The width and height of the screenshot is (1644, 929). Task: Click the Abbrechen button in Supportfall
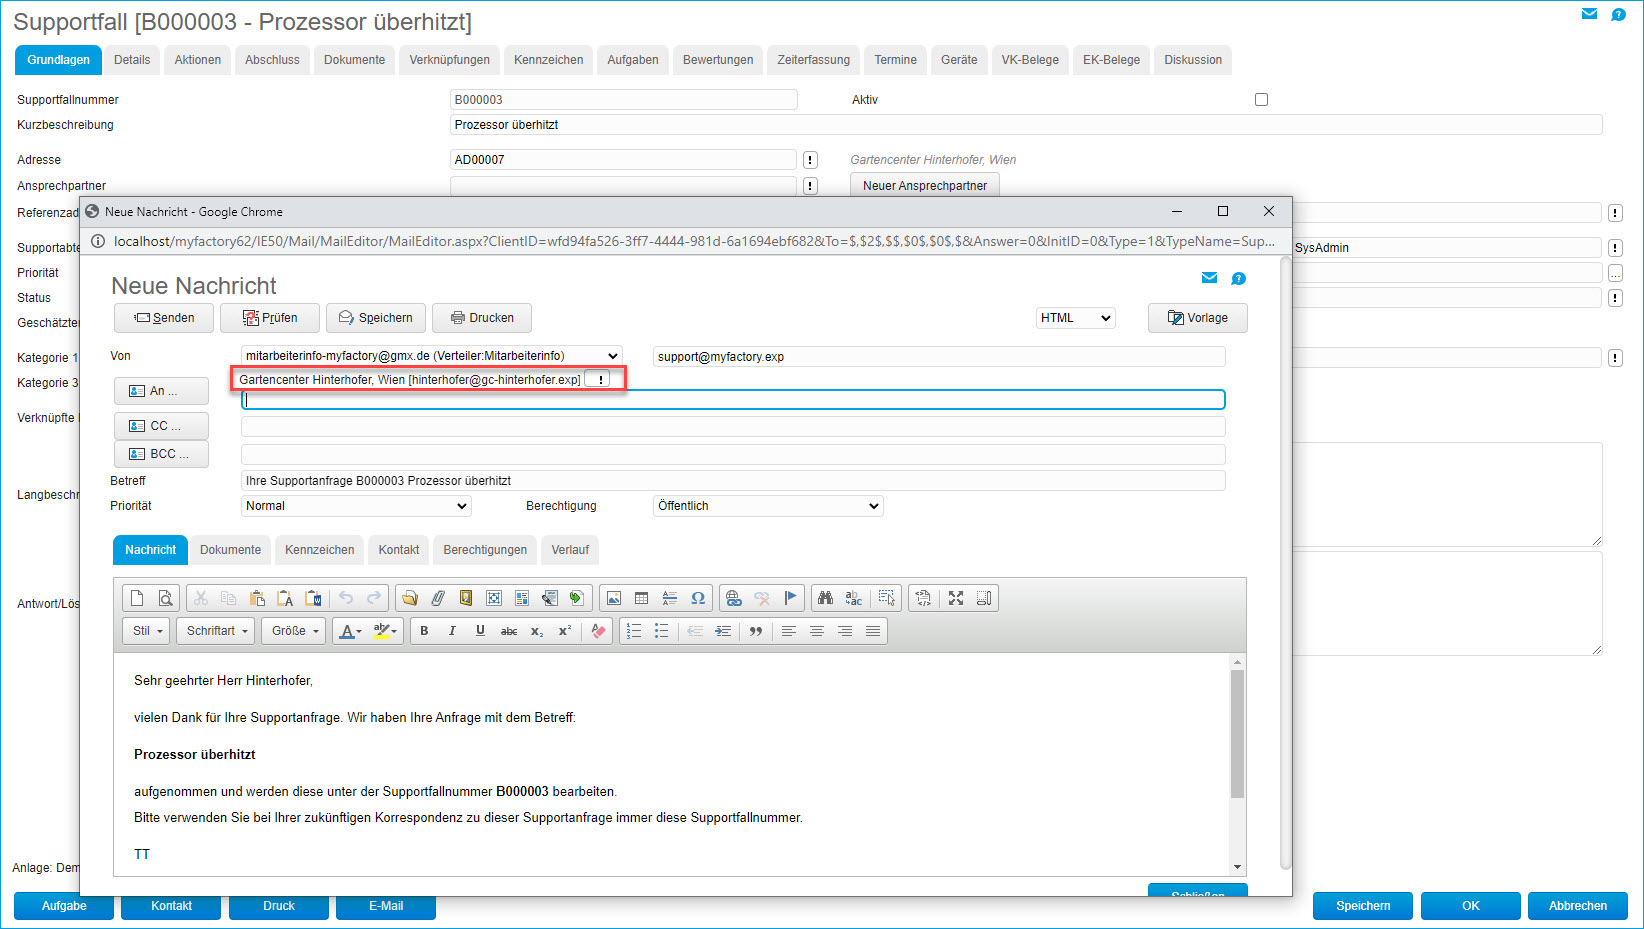[x=1578, y=906]
